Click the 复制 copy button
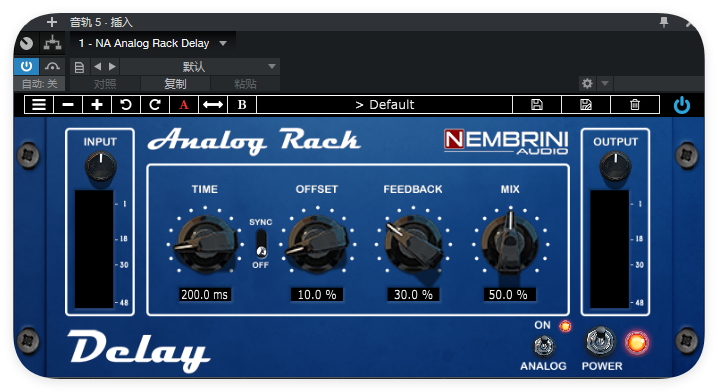The image size is (718, 392). pos(175,84)
